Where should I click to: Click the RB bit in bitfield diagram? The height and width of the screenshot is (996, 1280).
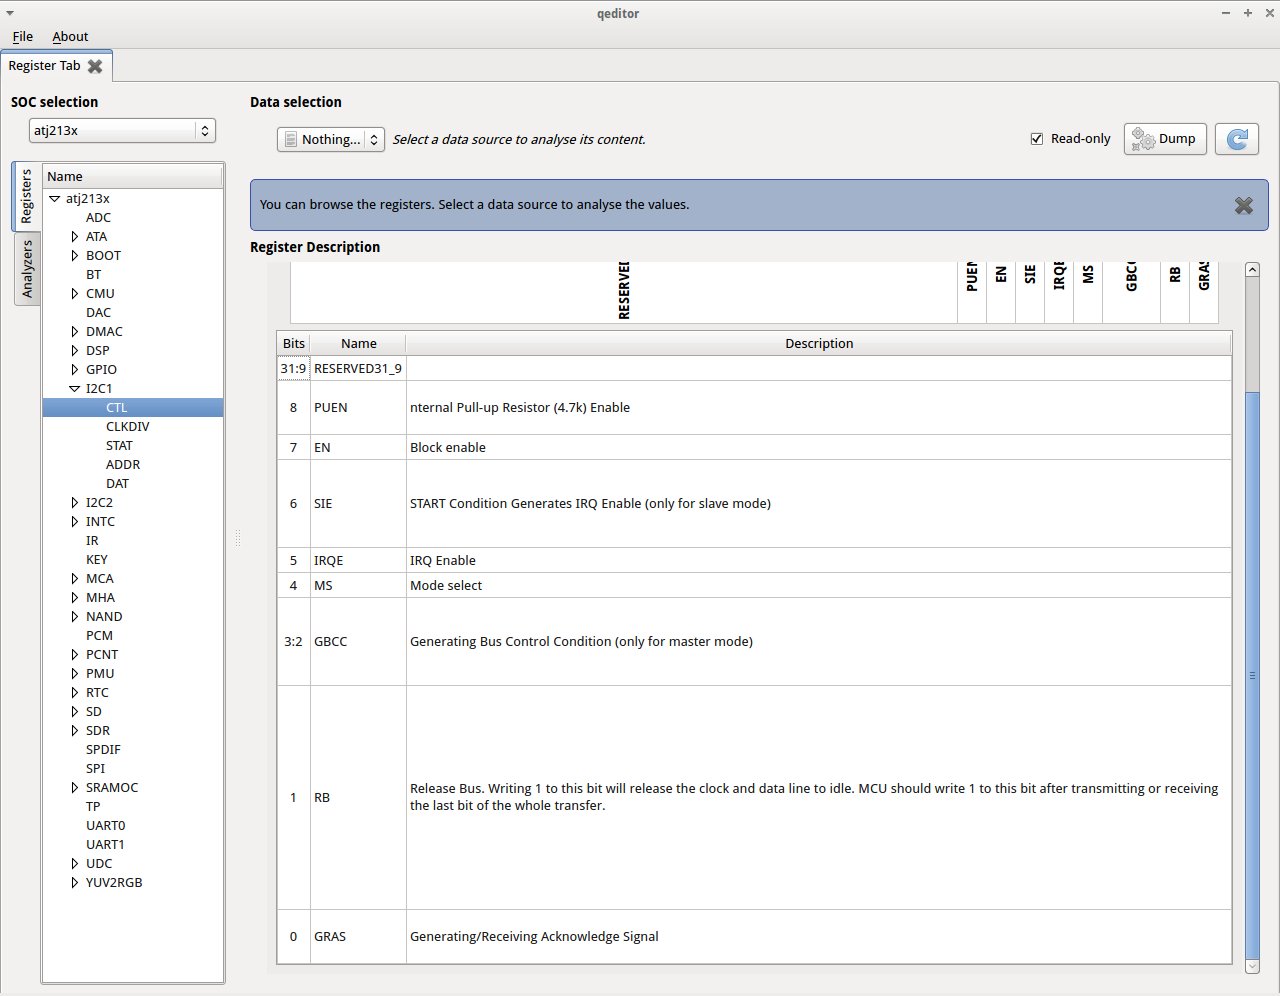click(x=1175, y=291)
